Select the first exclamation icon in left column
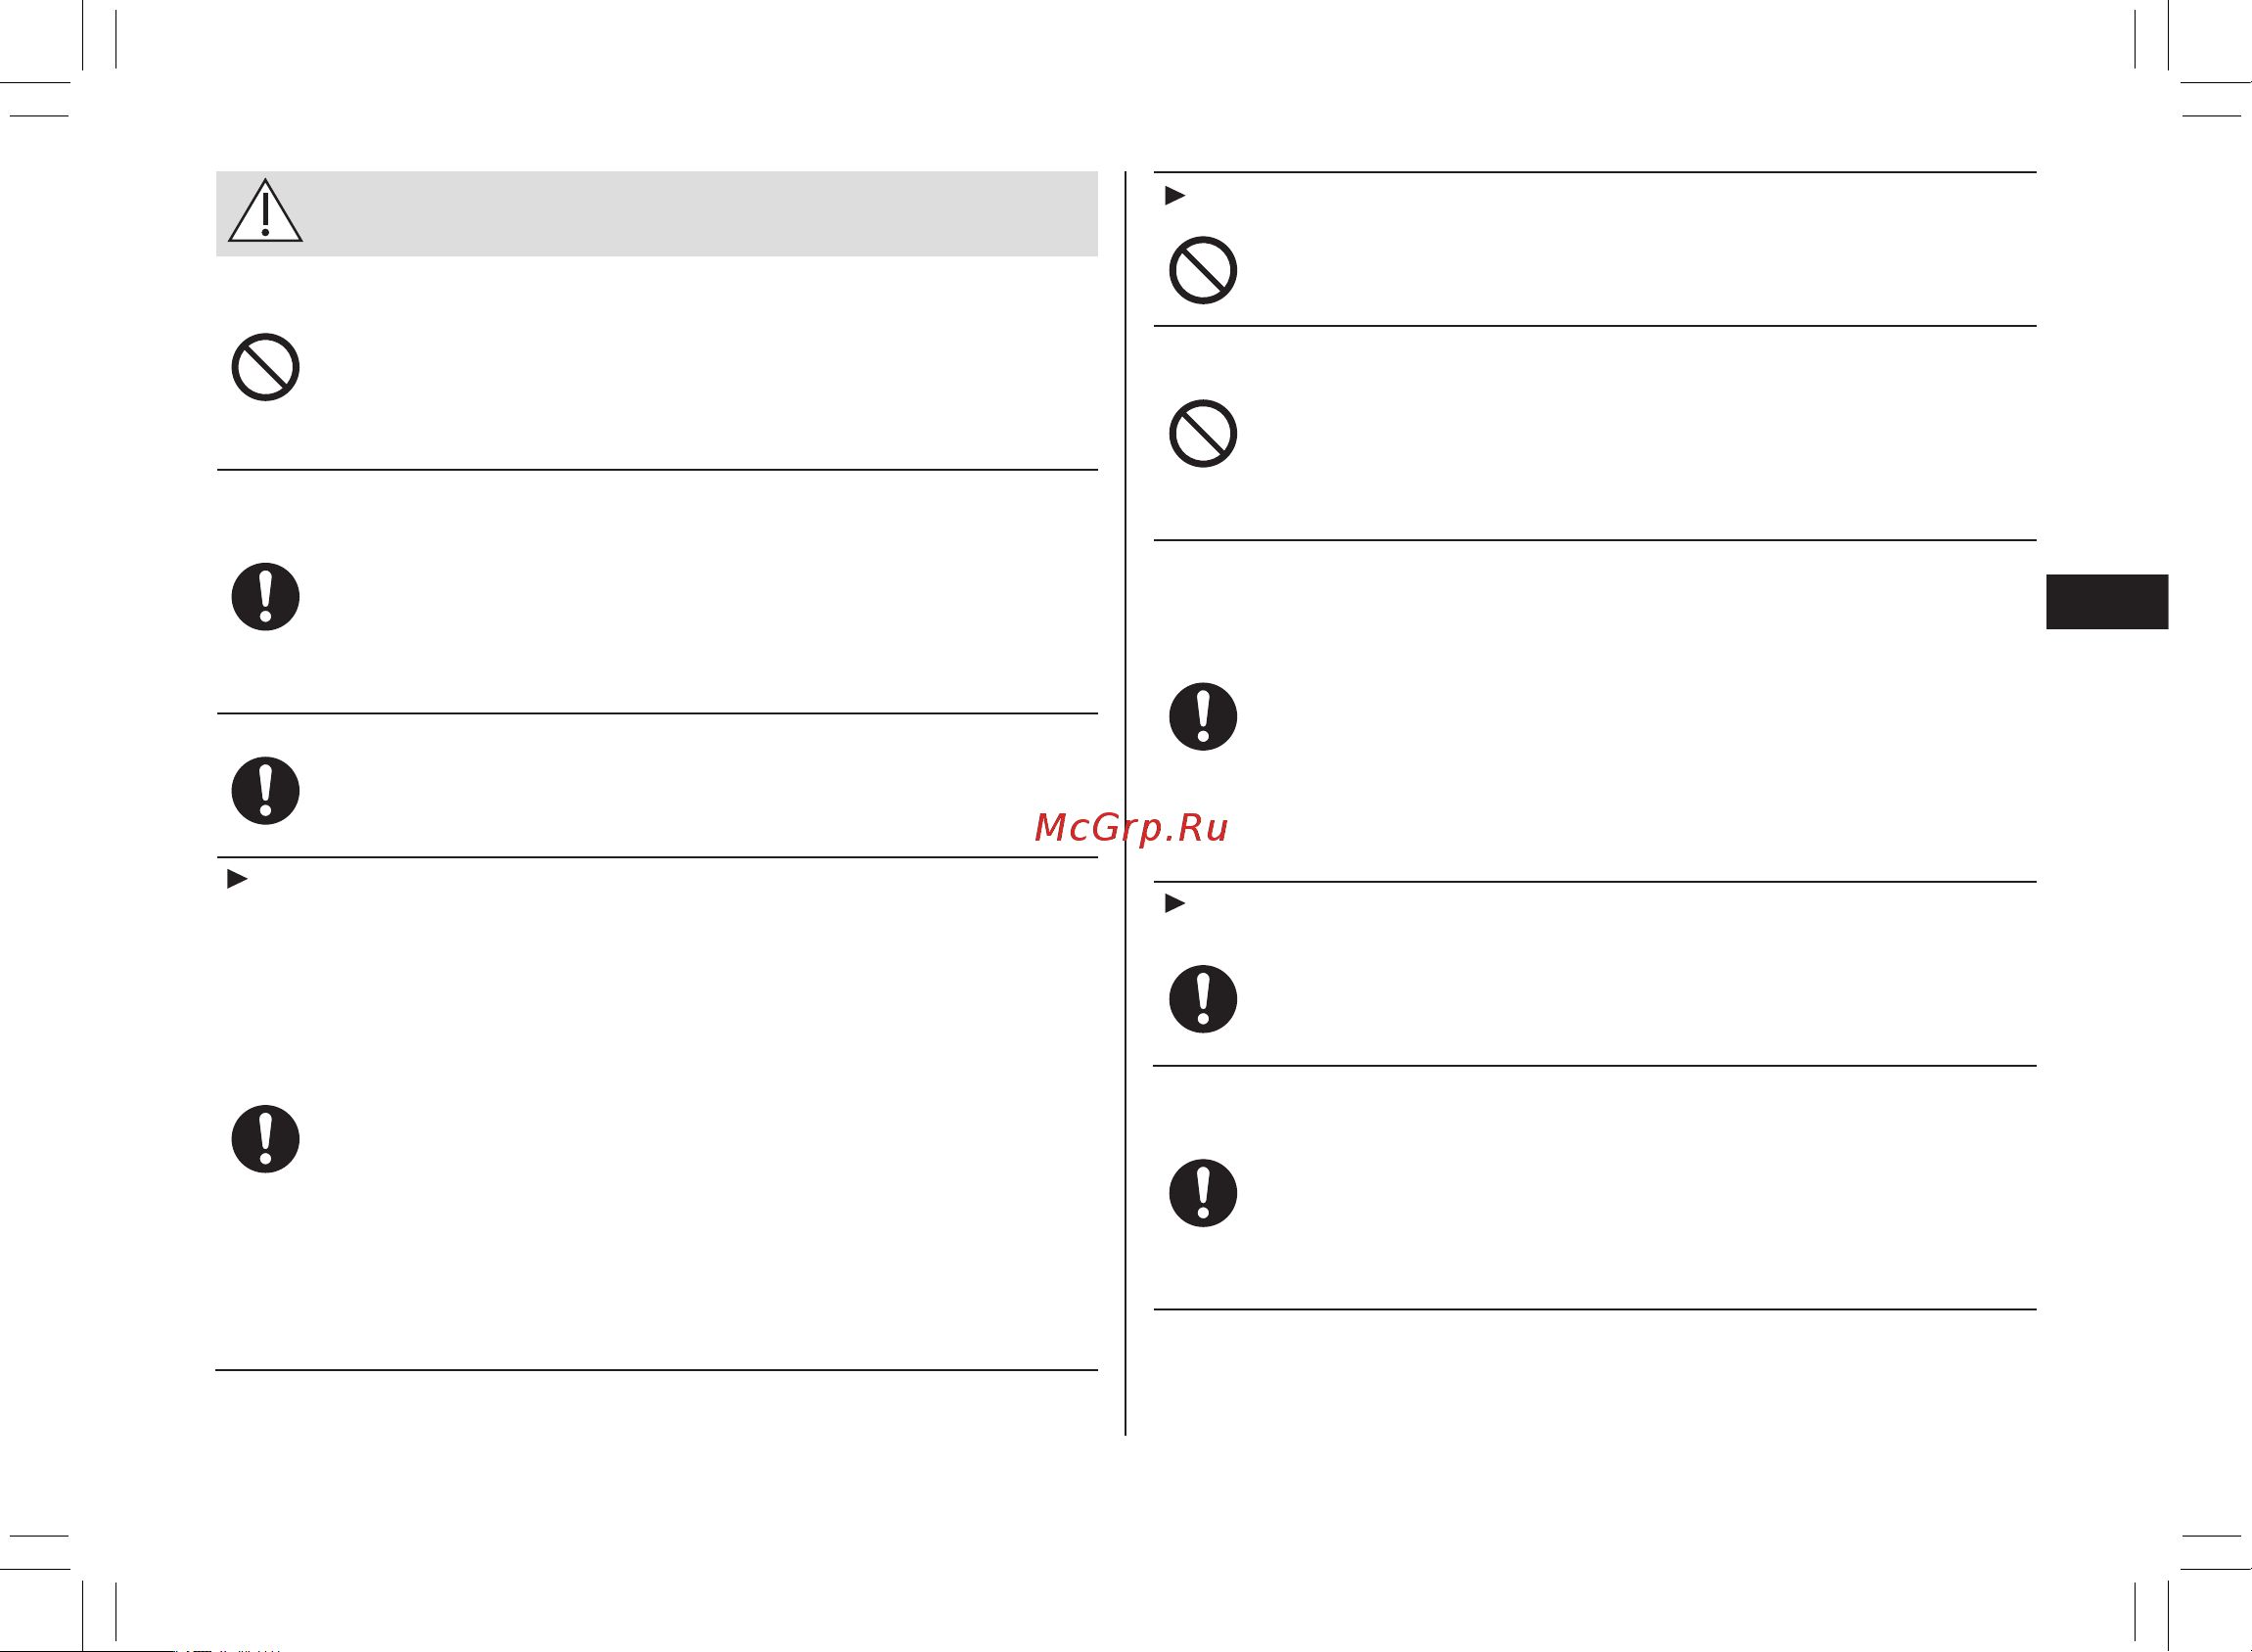This screenshot has height=1652, width=2252. [265, 596]
